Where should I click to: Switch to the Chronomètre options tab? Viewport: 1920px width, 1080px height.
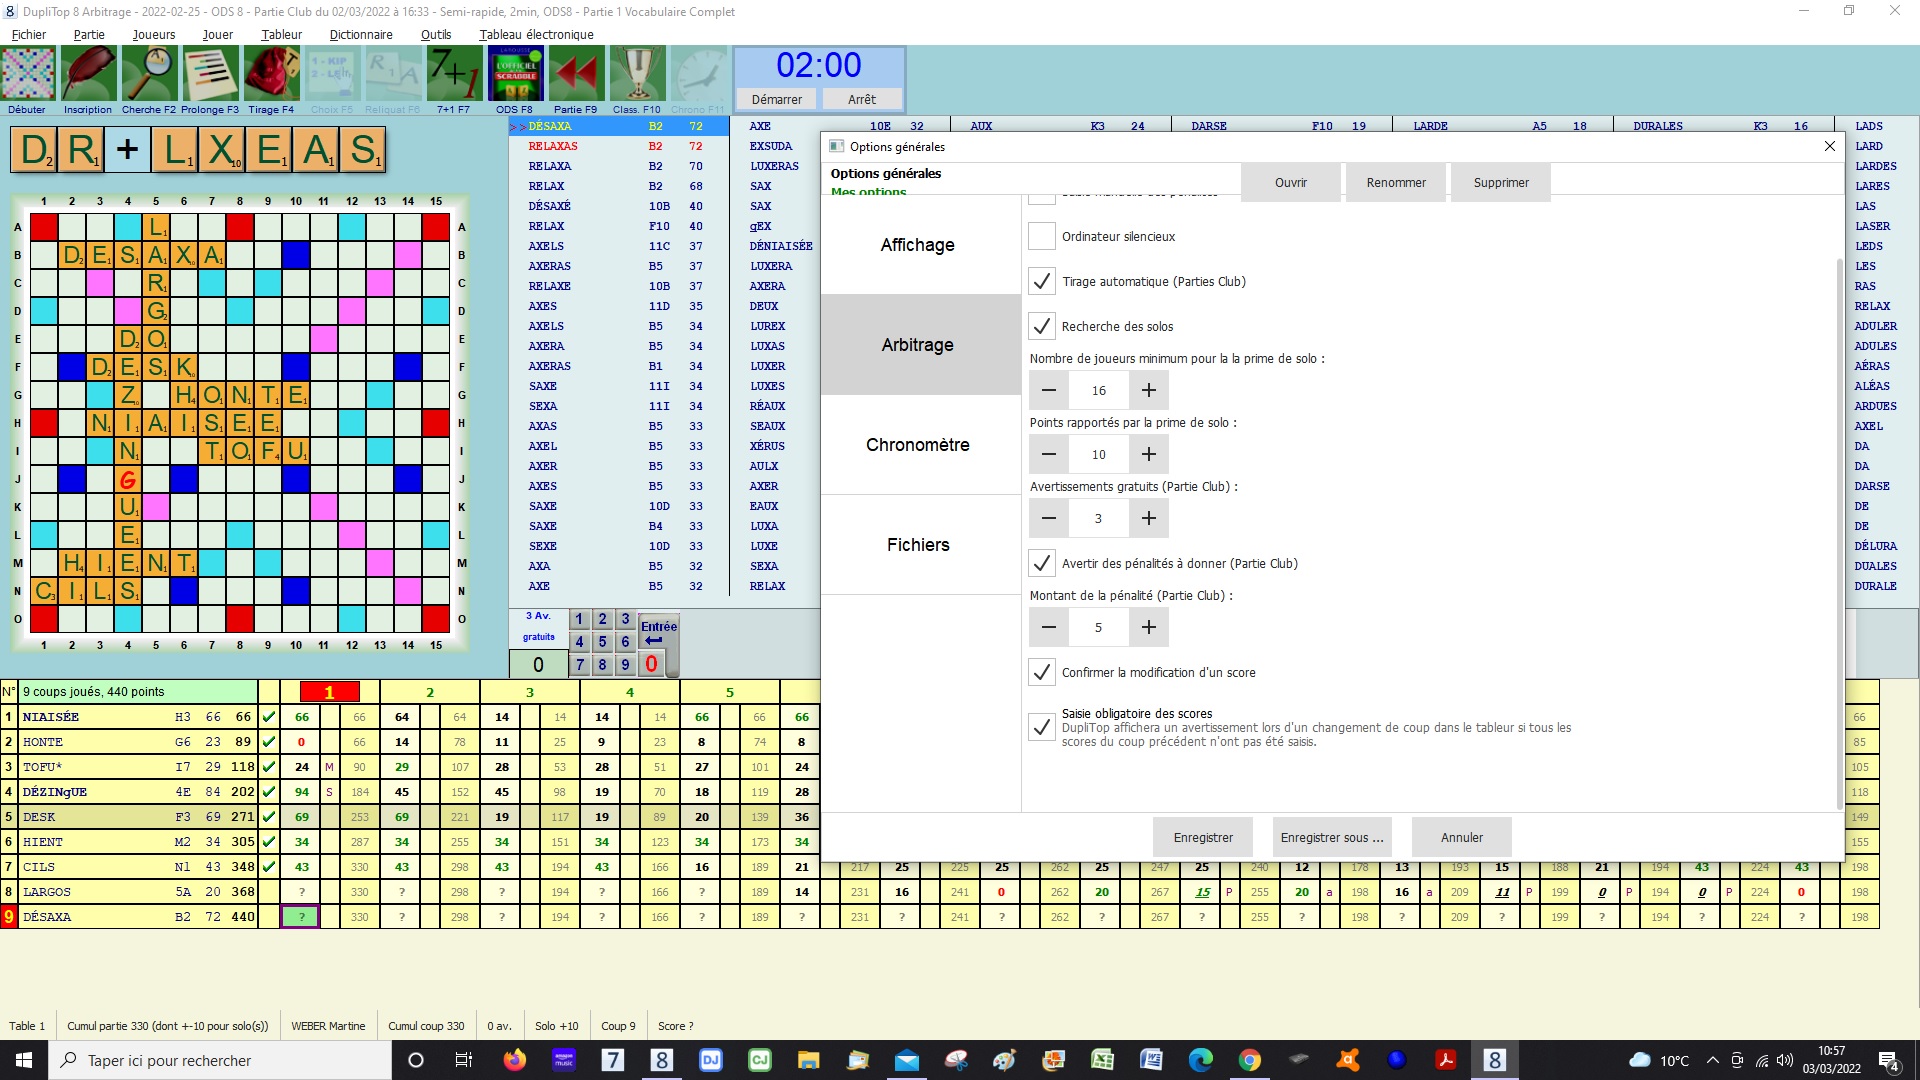(918, 445)
